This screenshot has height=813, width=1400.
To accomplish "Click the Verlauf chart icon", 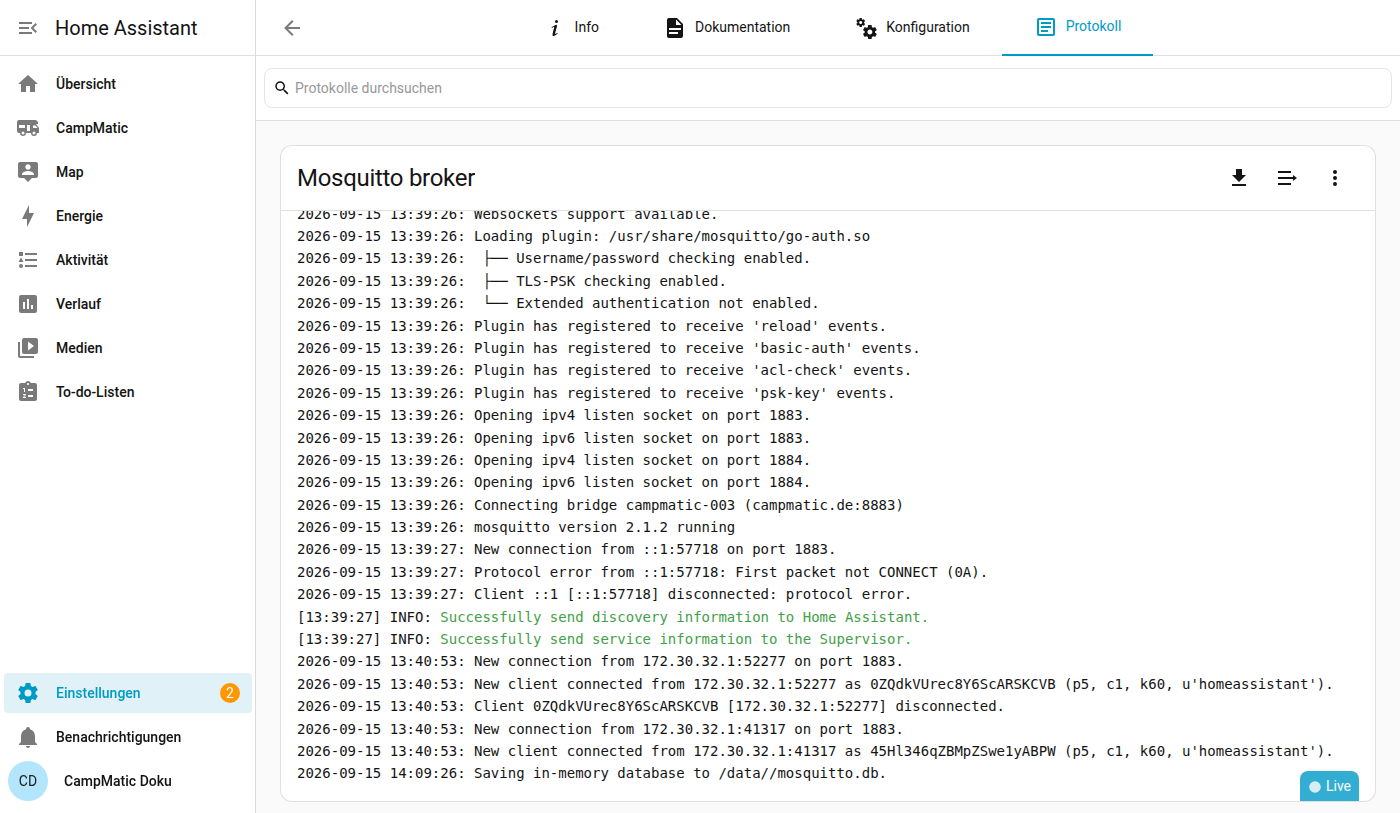I will (x=28, y=304).
